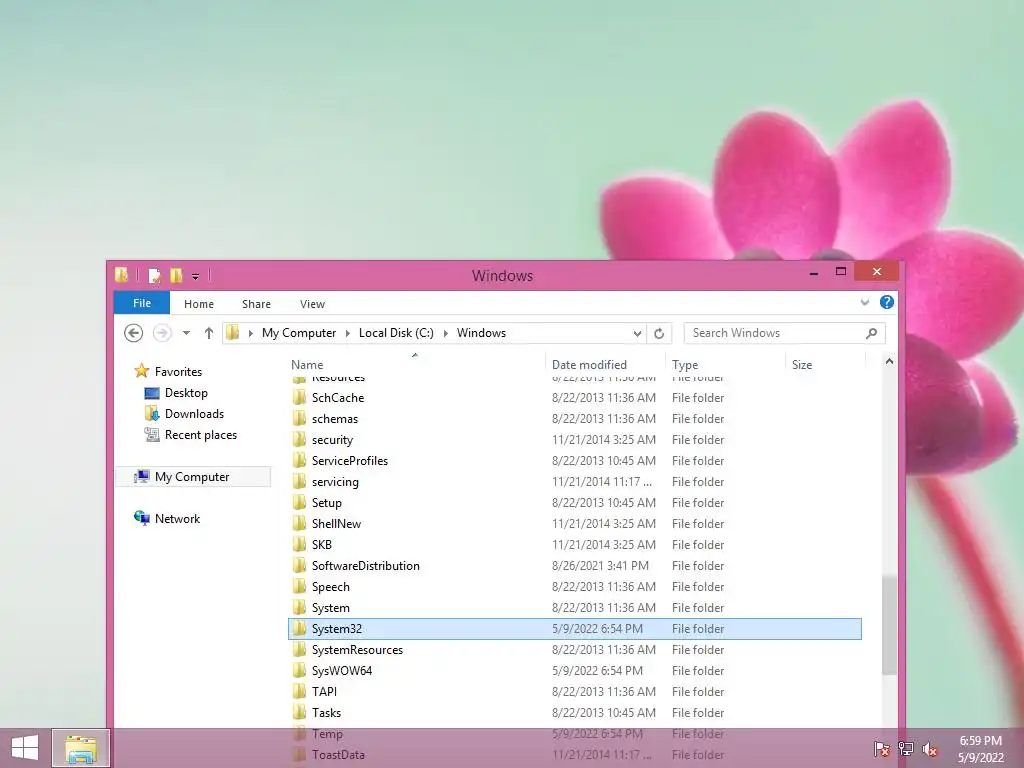Click SoftwareDistribution date 8/26/2021 3:41 PM
The image size is (1024, 768).
point(600,566)
